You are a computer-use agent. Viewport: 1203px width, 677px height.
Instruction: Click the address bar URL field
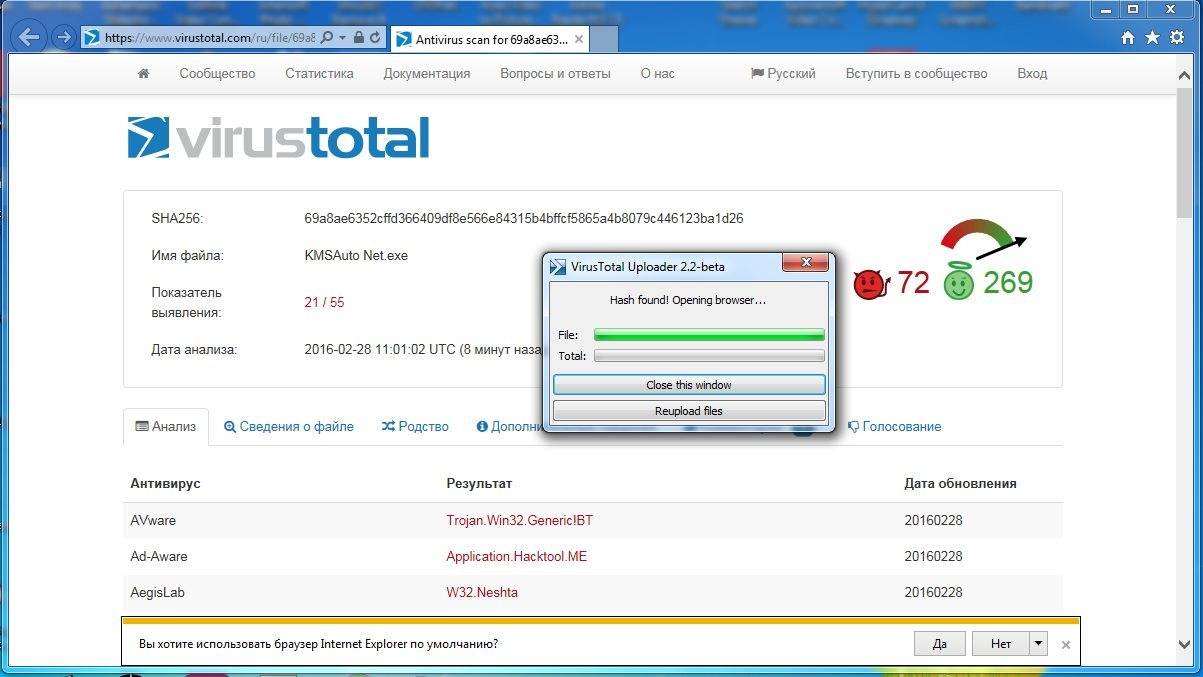pos(210,38)
